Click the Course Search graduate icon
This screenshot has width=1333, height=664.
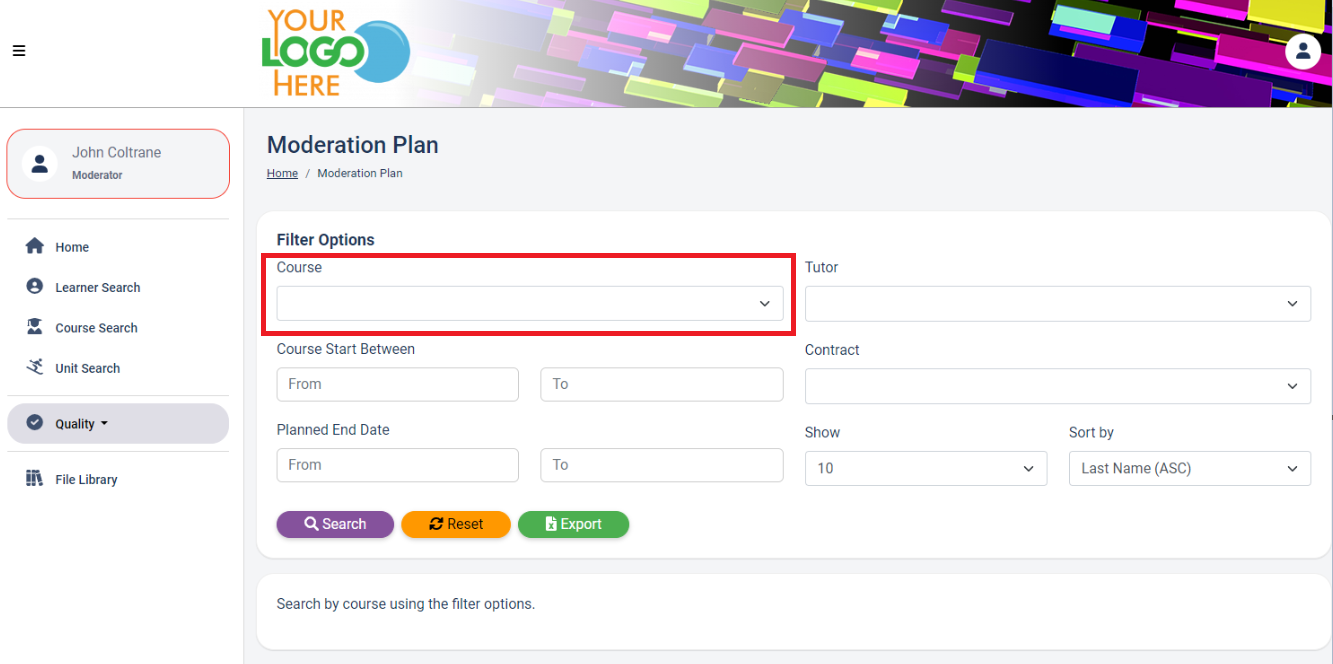click(x=35, y=327)
